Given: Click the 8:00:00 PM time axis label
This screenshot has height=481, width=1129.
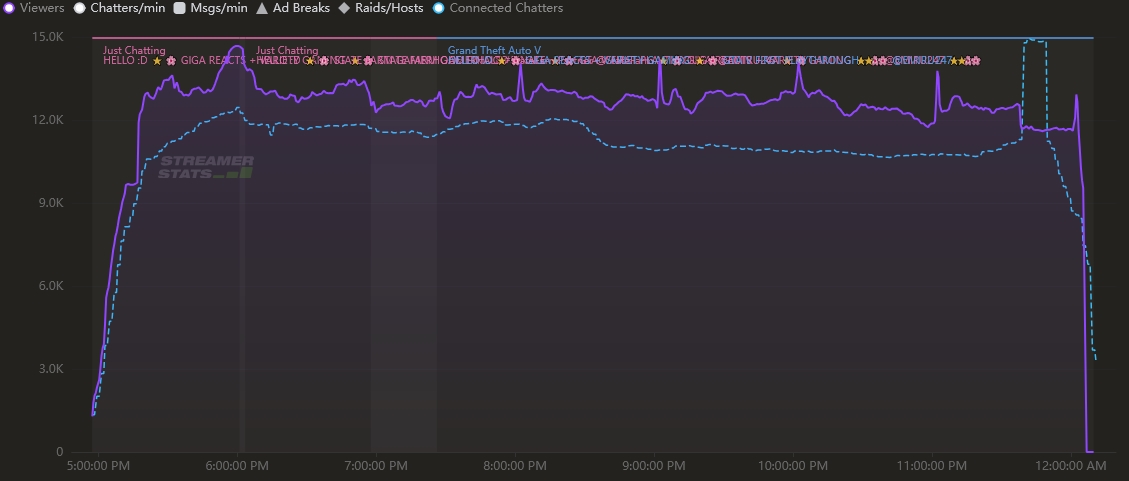Looking at the screenshot, I should pos(516,467).
